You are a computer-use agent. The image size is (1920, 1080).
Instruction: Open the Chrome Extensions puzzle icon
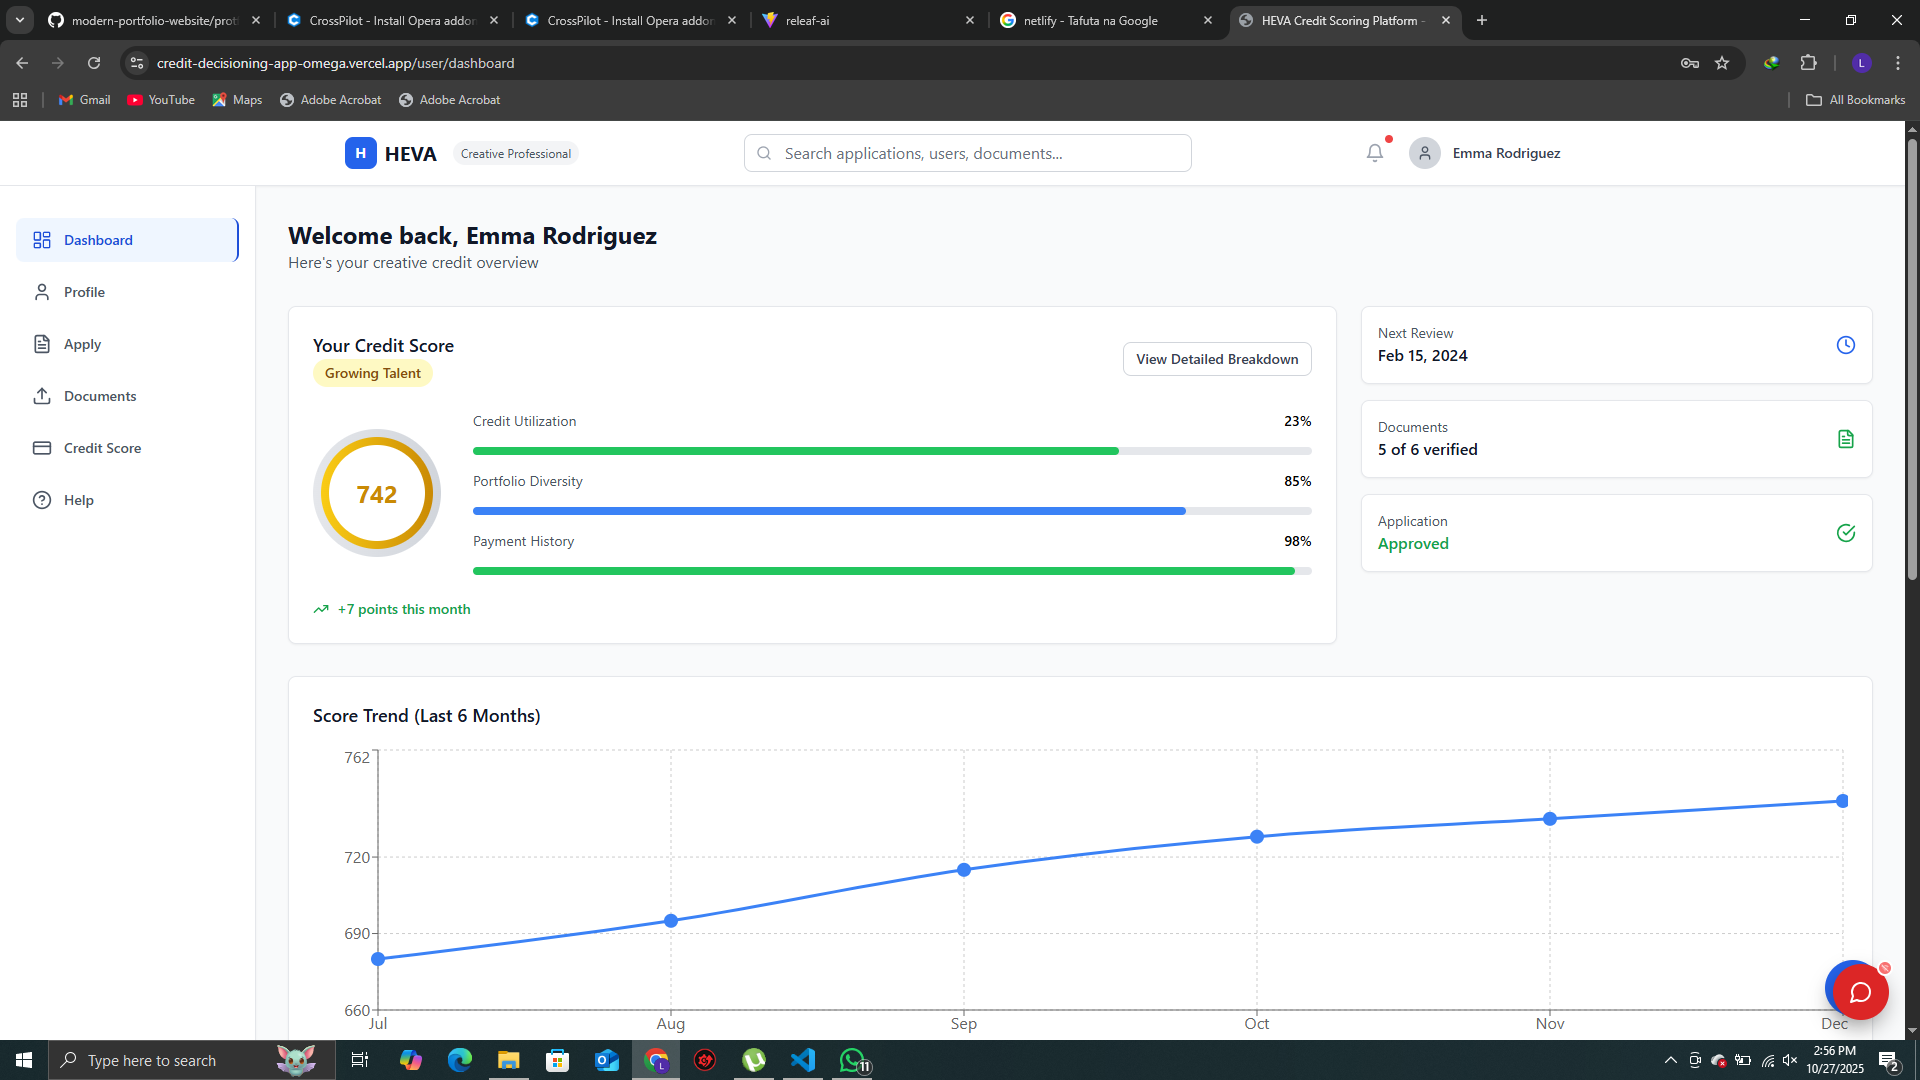tap(1808, 63)
